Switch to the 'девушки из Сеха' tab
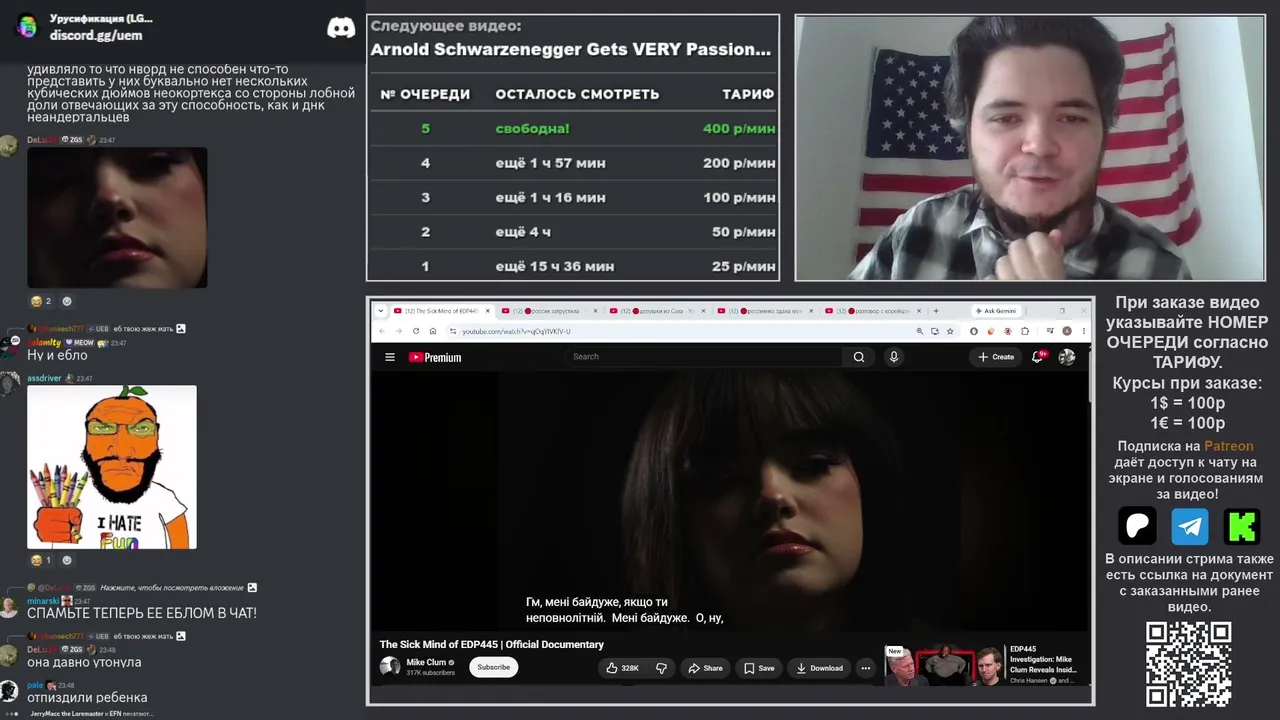The image size is (1280, 720). 656,311
